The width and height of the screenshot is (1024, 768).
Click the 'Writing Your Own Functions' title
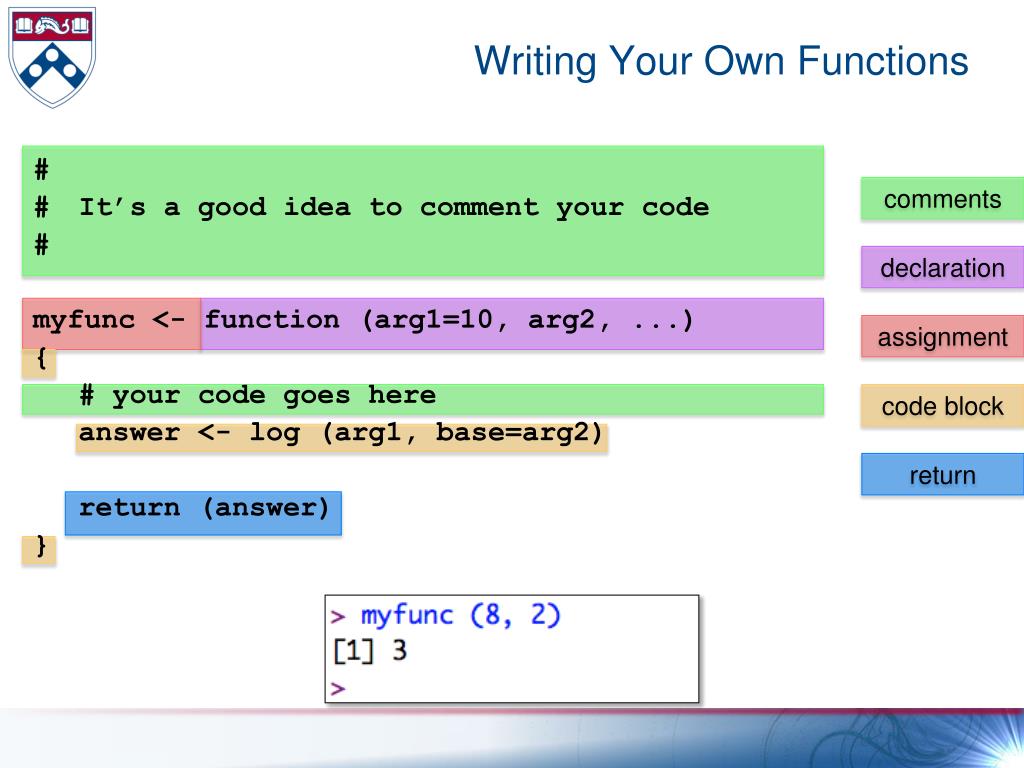721,61
